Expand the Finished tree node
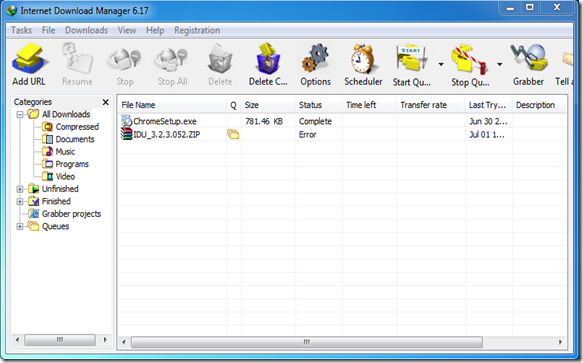Screen dimensions: 583x363 pyautogui.click(x=20, y=201)
